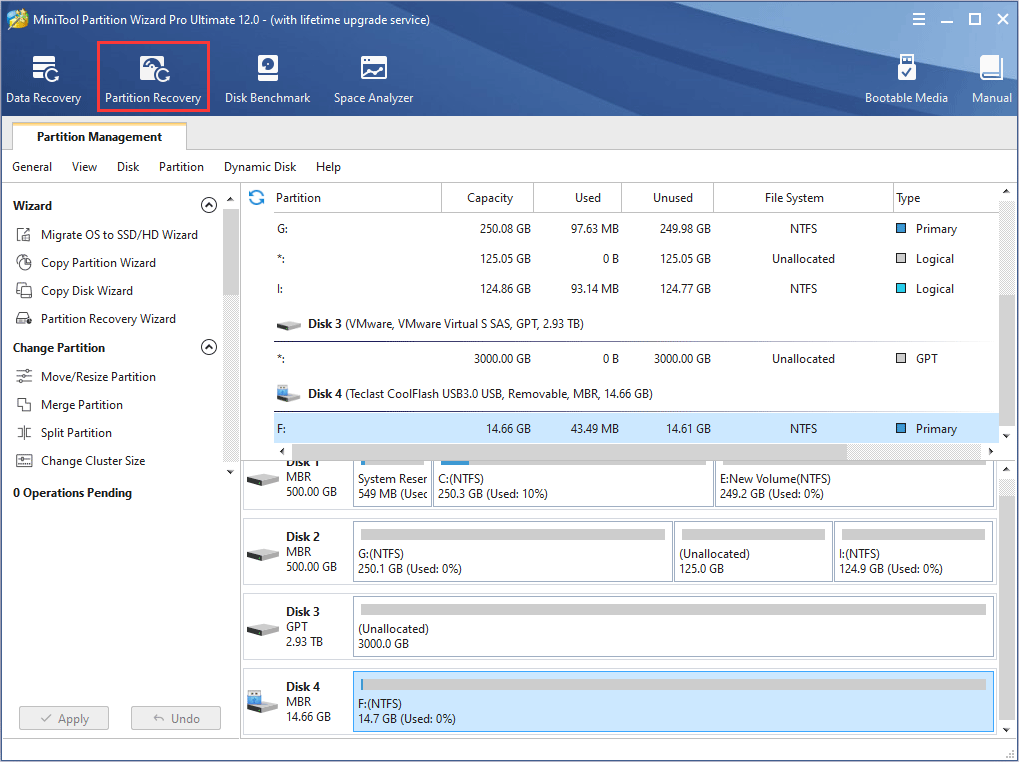Click the GPT color swatch in the Disk 3 row

pyautogui.click(x=901, y=358)
